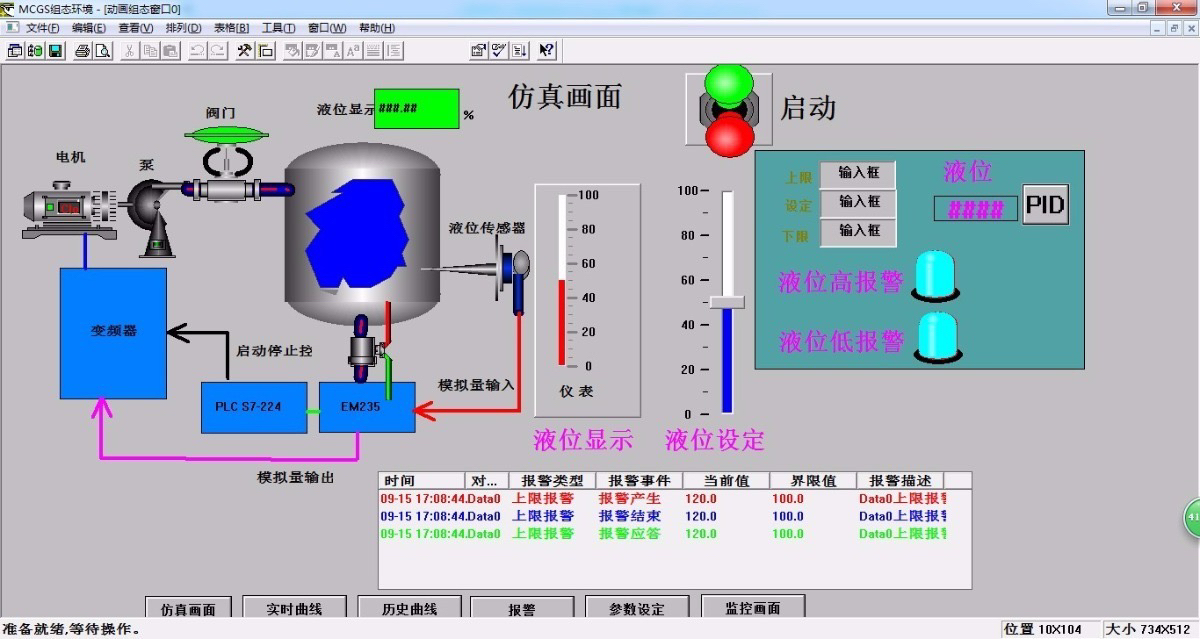Click the 液位设定 slider handle
Image resolution: width=1200 pixels, height=639 pixels.
[x=728, y=301]
